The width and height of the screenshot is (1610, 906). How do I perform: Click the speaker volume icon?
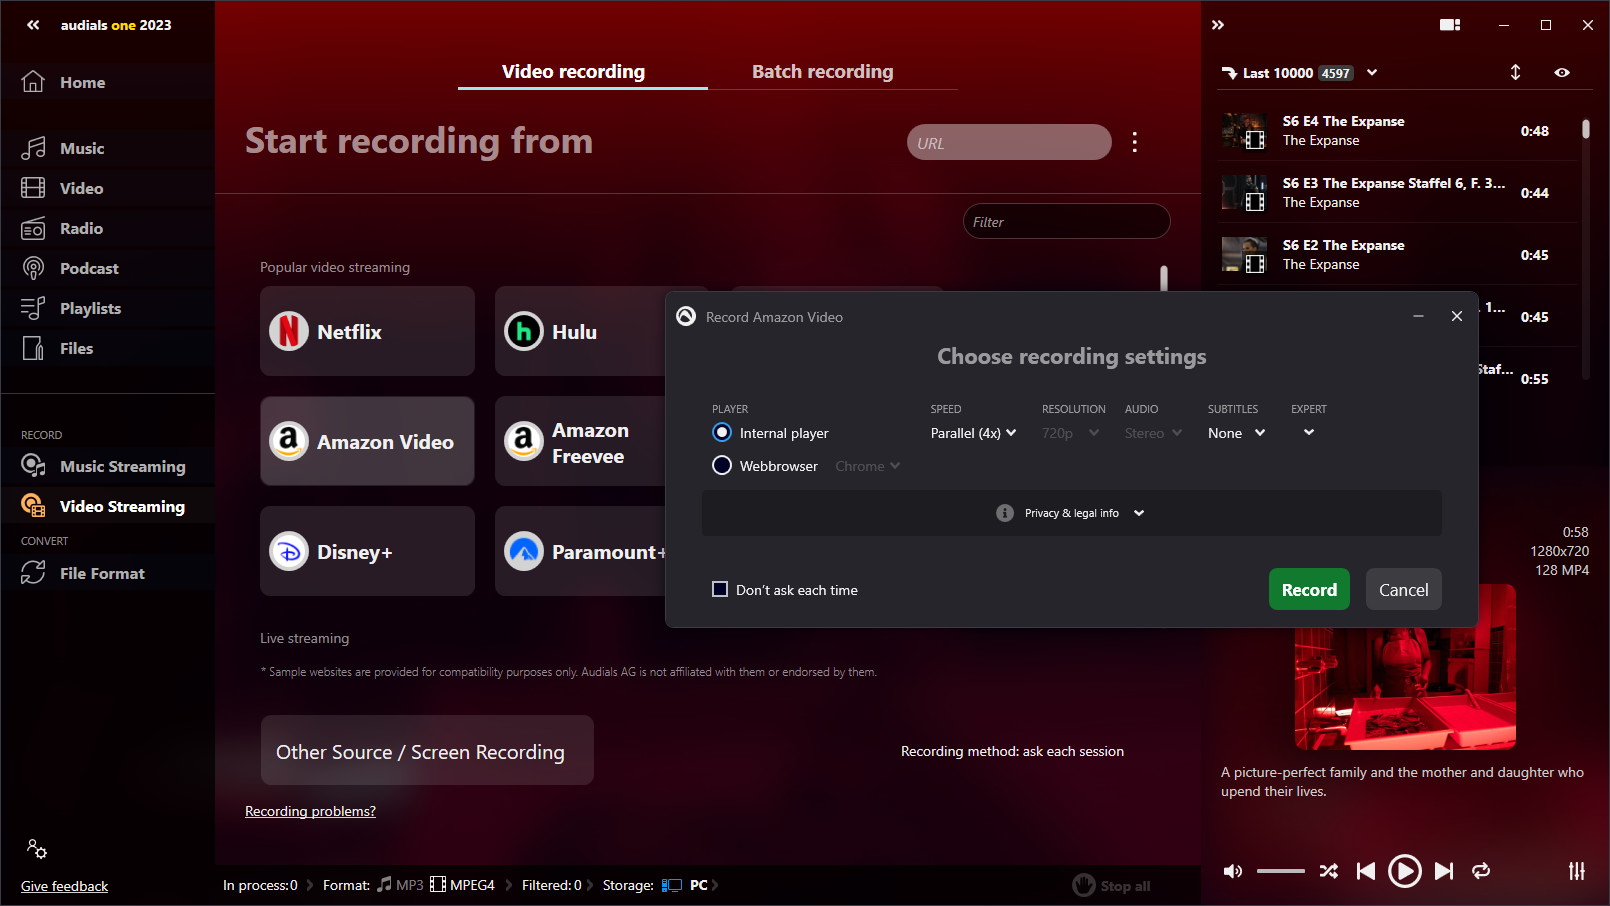(1233, 871)
